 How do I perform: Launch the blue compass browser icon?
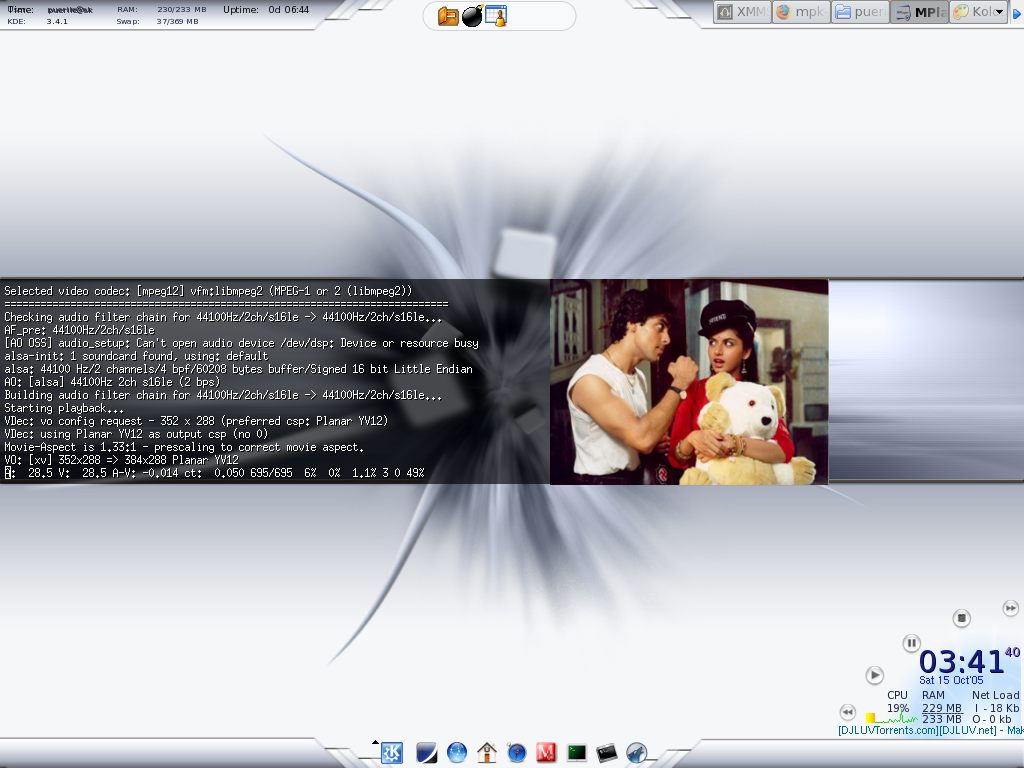tap(517, 753)
